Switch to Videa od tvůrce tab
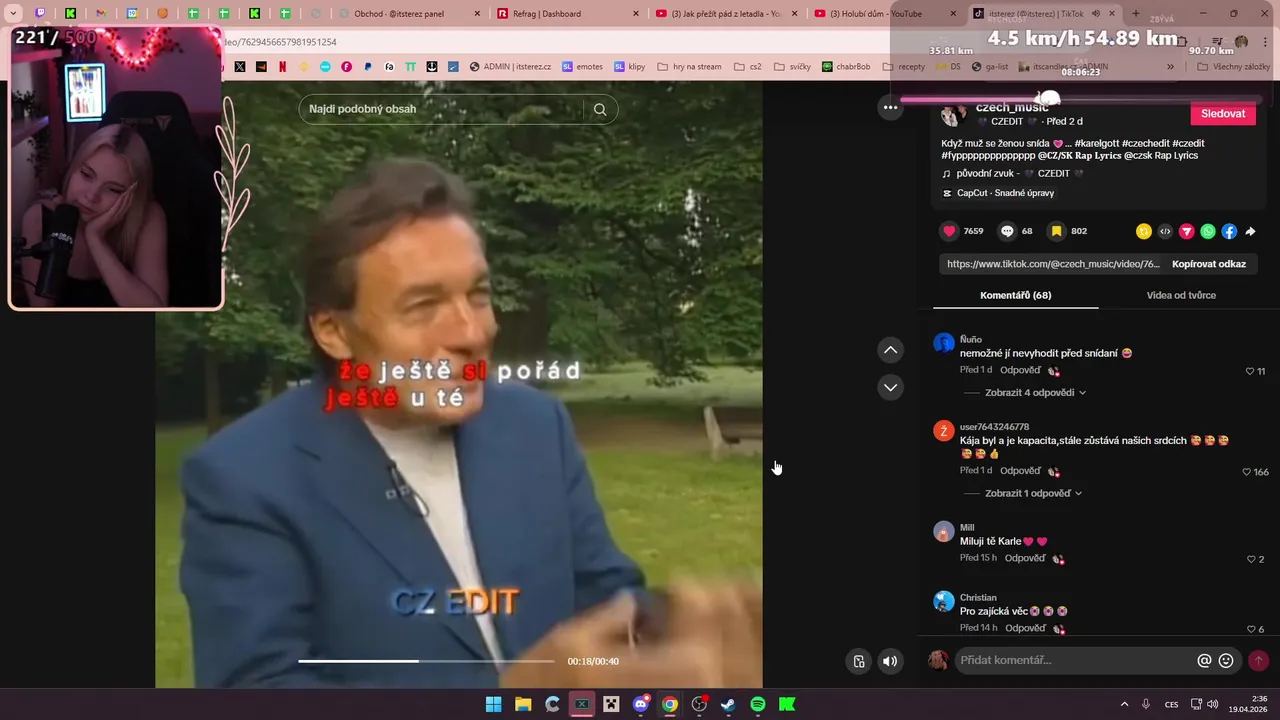The image size is (1280, 720). [1181, 295]
